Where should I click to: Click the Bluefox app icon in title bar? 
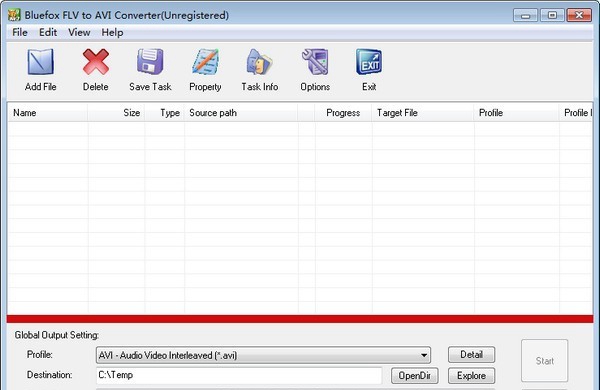pyautogui.click(x=14, y=15)
